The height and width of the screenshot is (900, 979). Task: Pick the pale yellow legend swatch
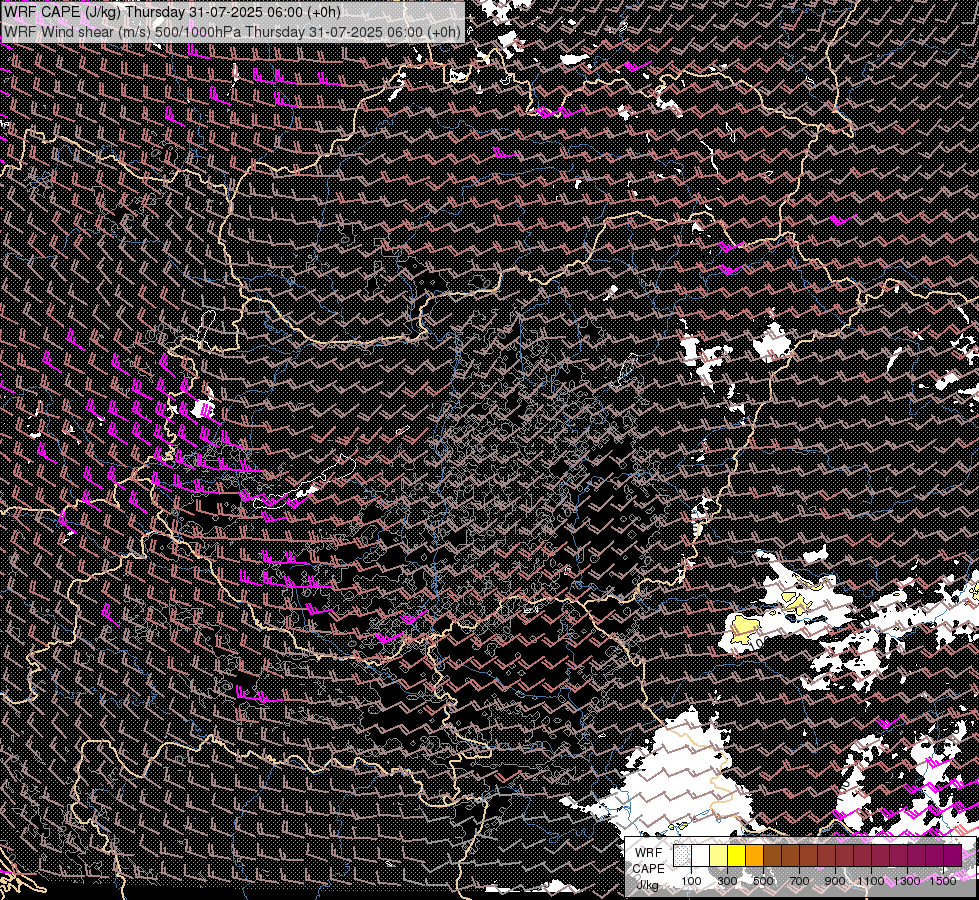pyautogui.click(x=719, y=856)
